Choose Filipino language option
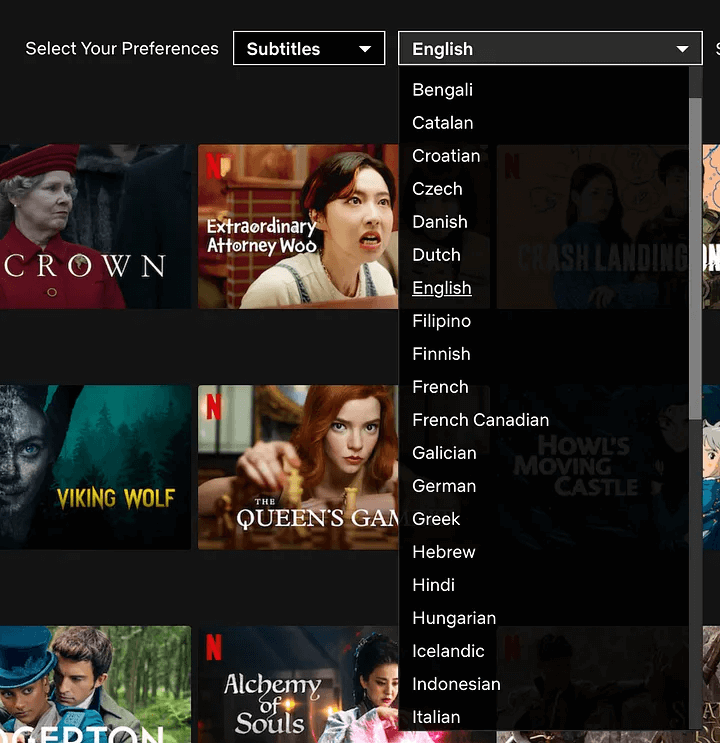The width and height of the screenshot is (720, 743). [x=441, y=321]
